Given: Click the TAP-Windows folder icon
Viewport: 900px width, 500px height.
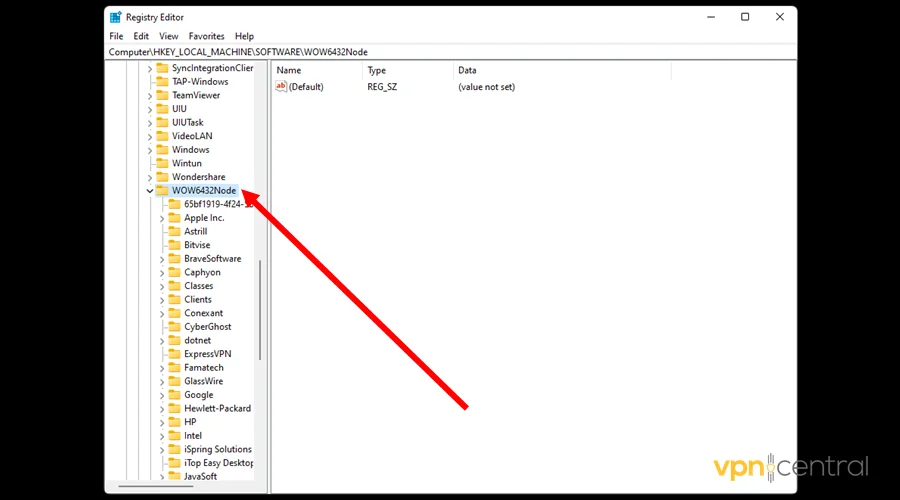Looking at the screenshot, I should coord(162,82).
